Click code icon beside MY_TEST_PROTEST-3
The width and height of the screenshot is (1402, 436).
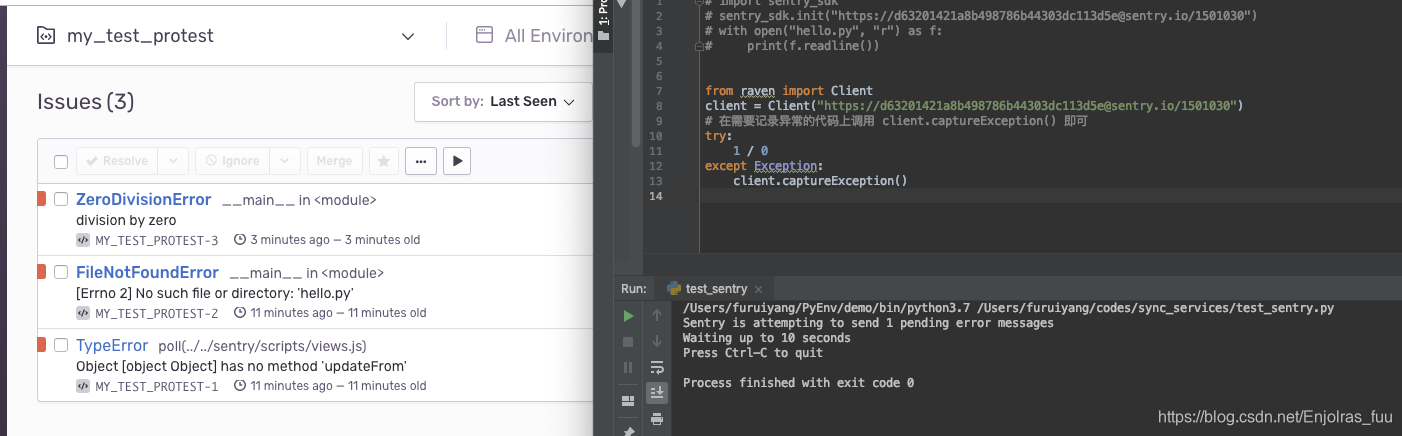coord(83,240)
